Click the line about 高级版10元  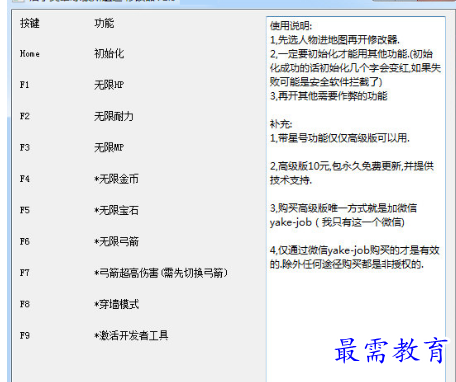click(352, 166)
